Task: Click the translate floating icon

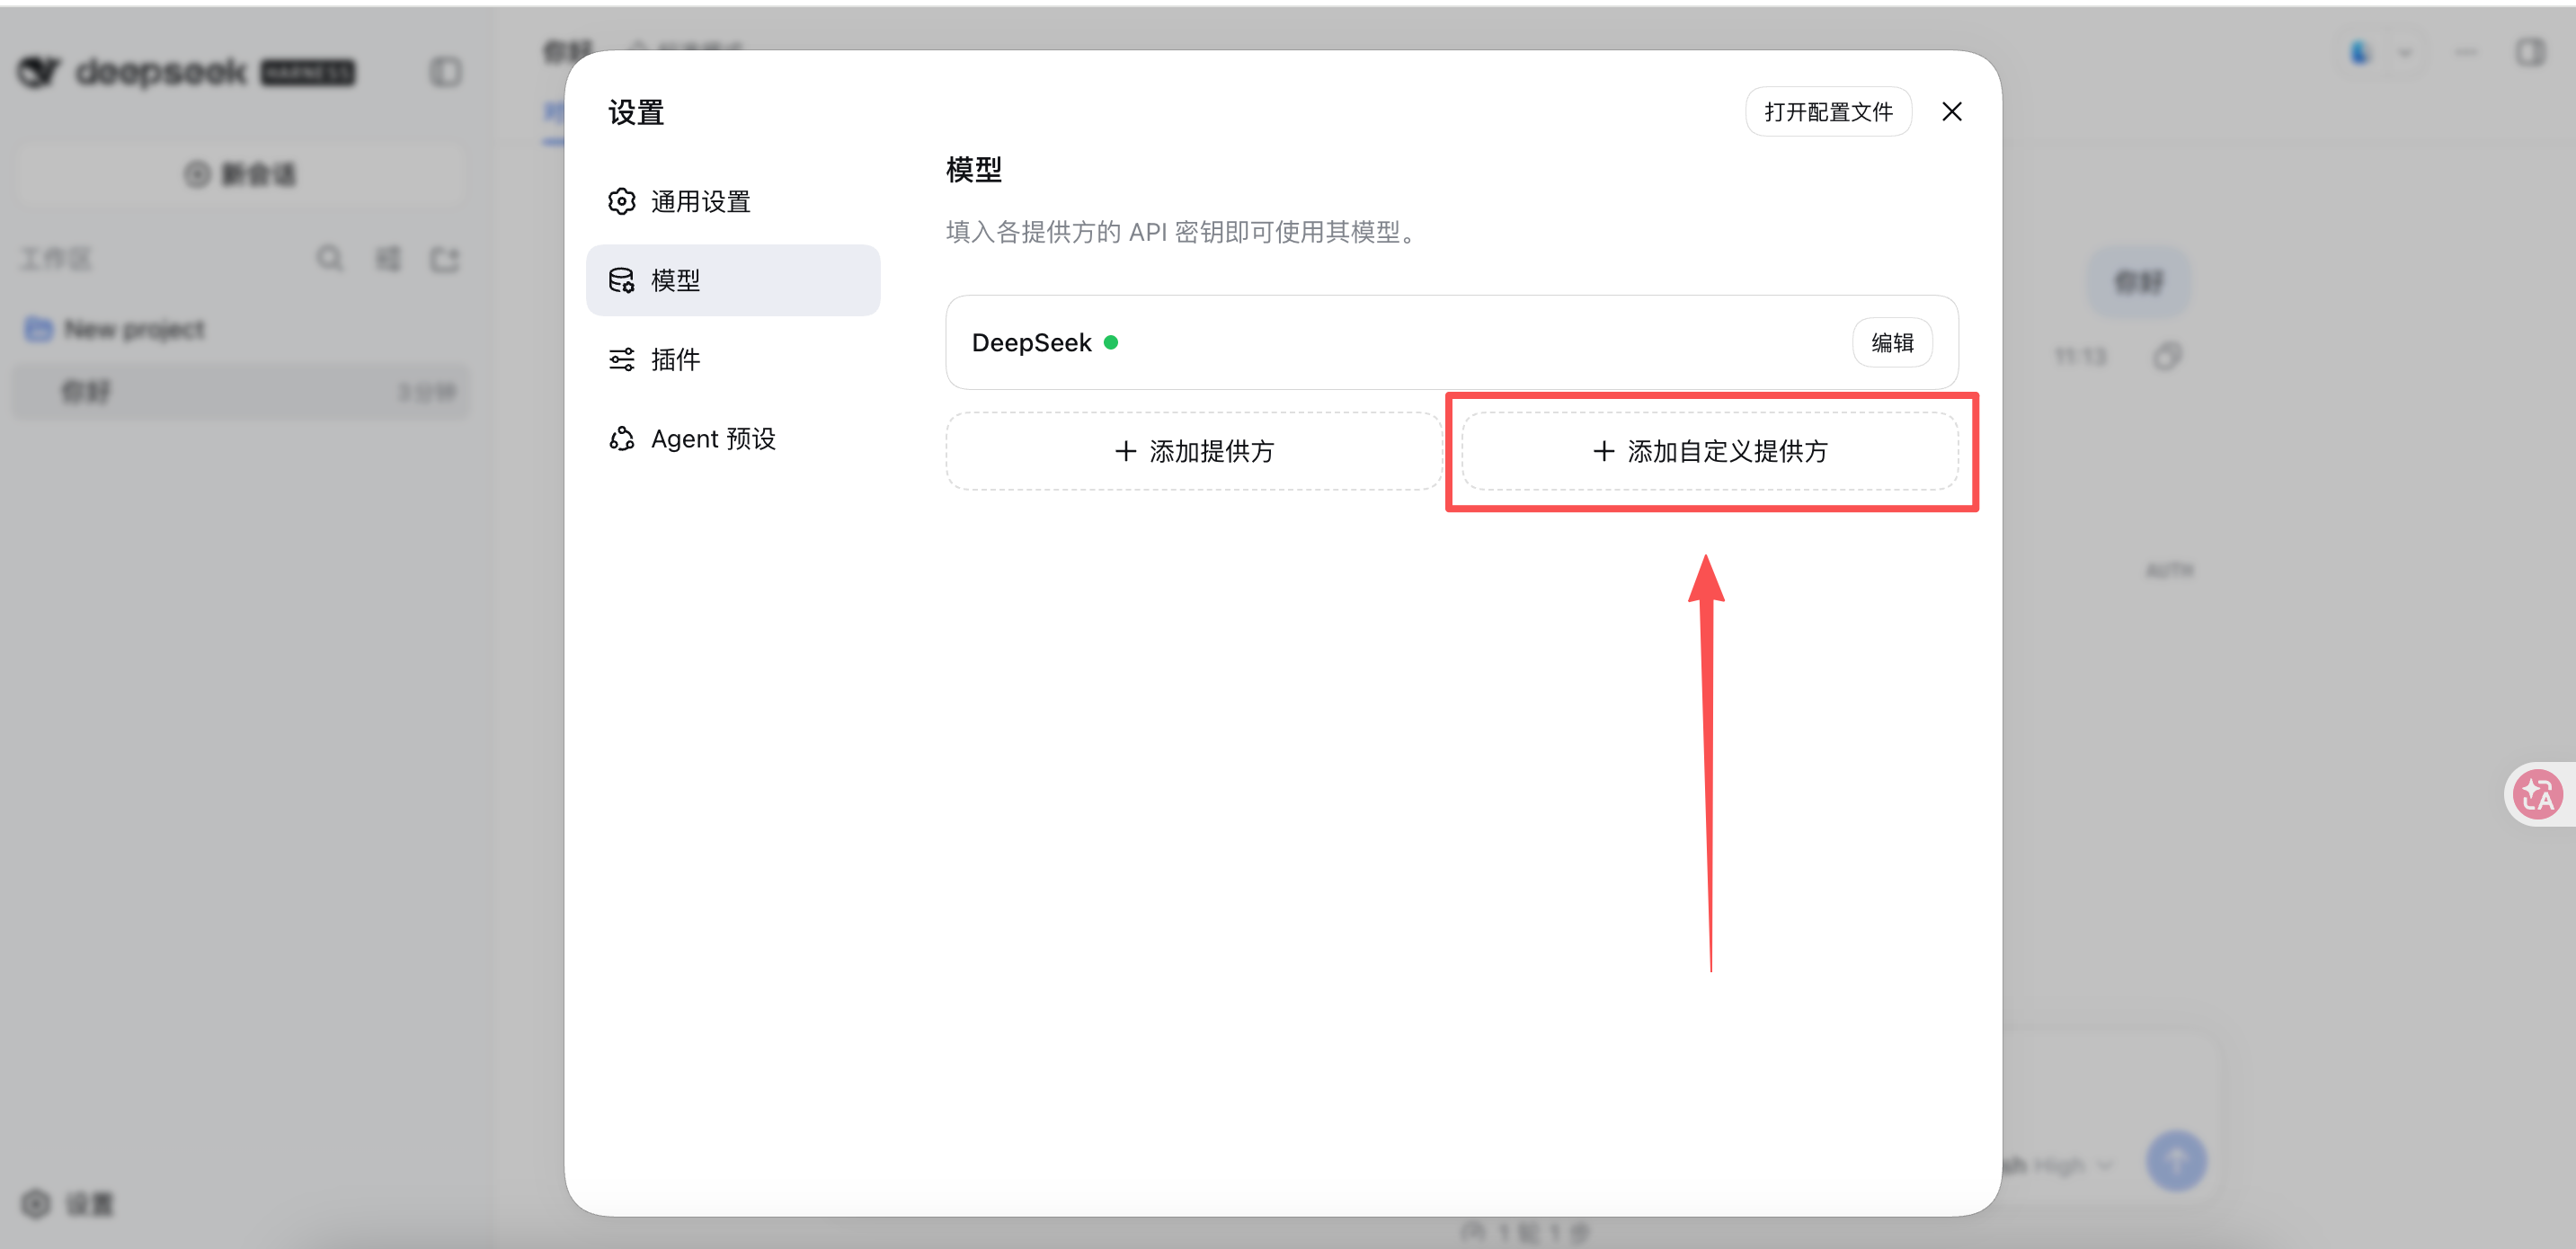Action: click(2538, 794)
